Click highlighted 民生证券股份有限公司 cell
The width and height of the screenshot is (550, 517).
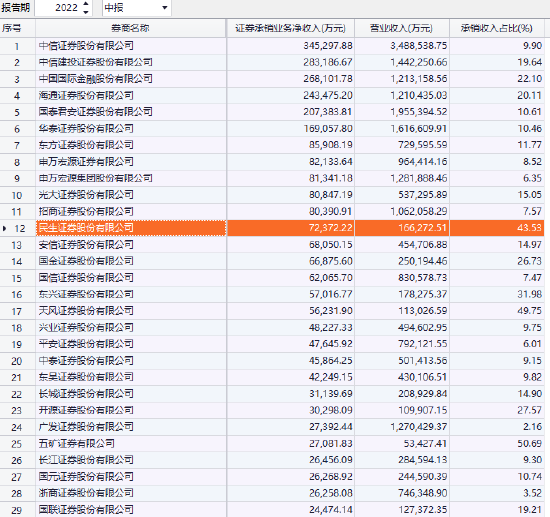coord(131,228)
